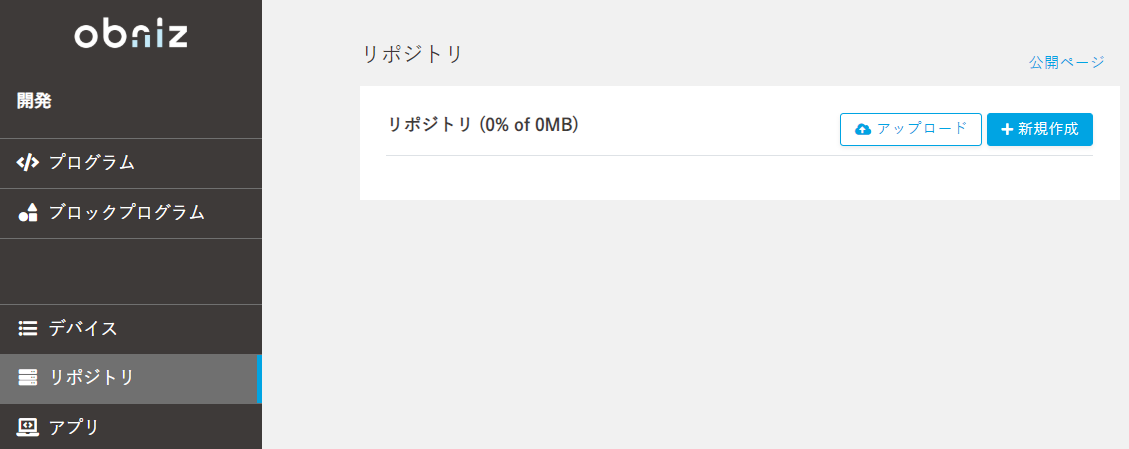Click the code brackets icon beside プログラム

click(27, 163)
